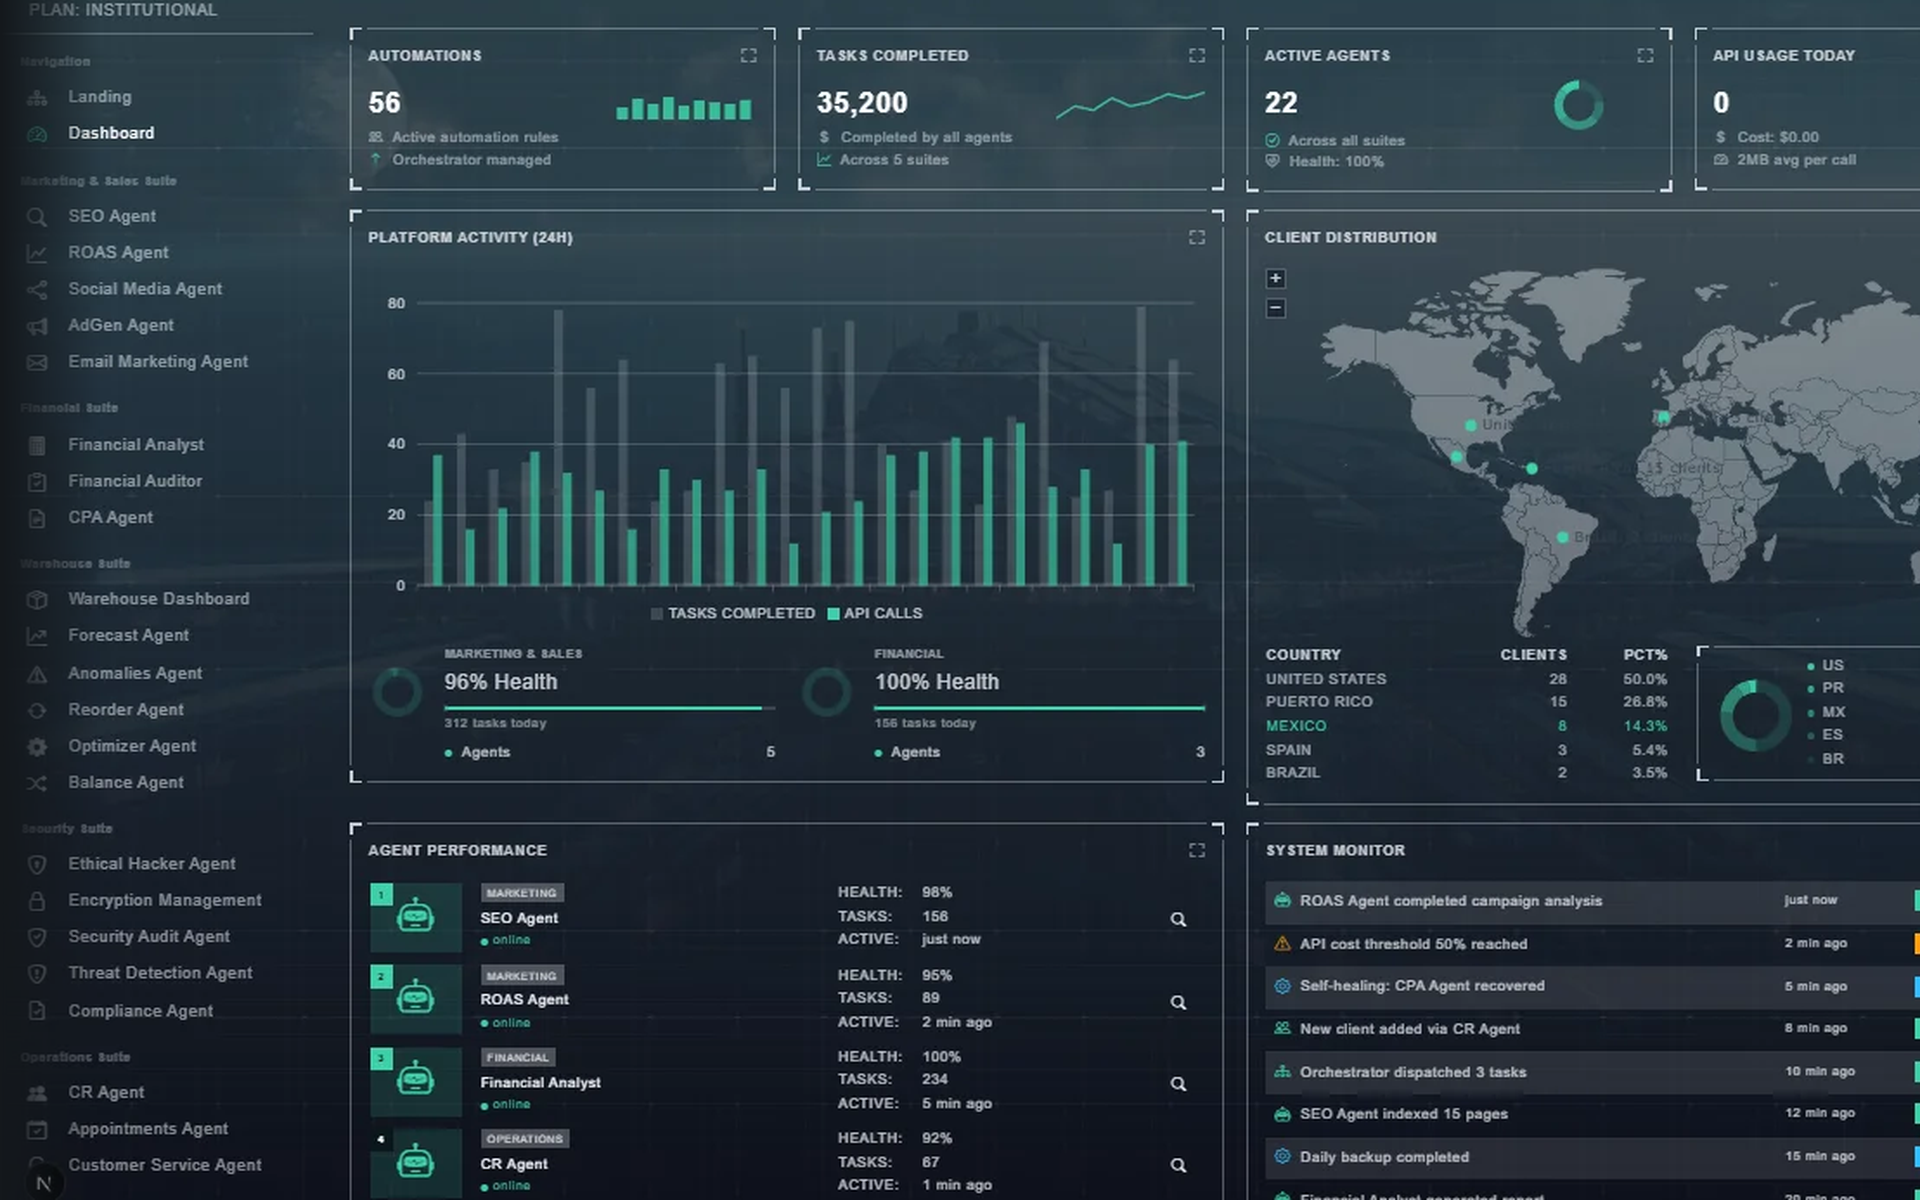Switch to the Landing page in the sidebar
The height and width of the screenshot is (1200, 1920).
[x=99, y=97]
